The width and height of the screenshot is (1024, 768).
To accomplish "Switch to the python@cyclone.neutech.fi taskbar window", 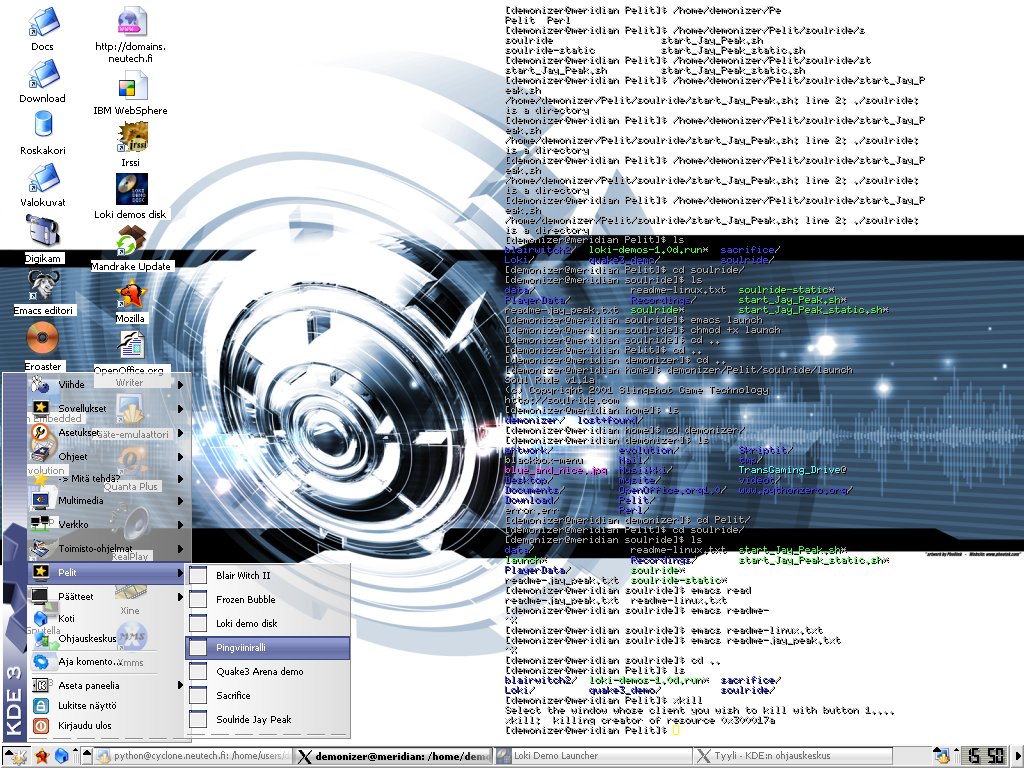I will click(x=193, y=756).
